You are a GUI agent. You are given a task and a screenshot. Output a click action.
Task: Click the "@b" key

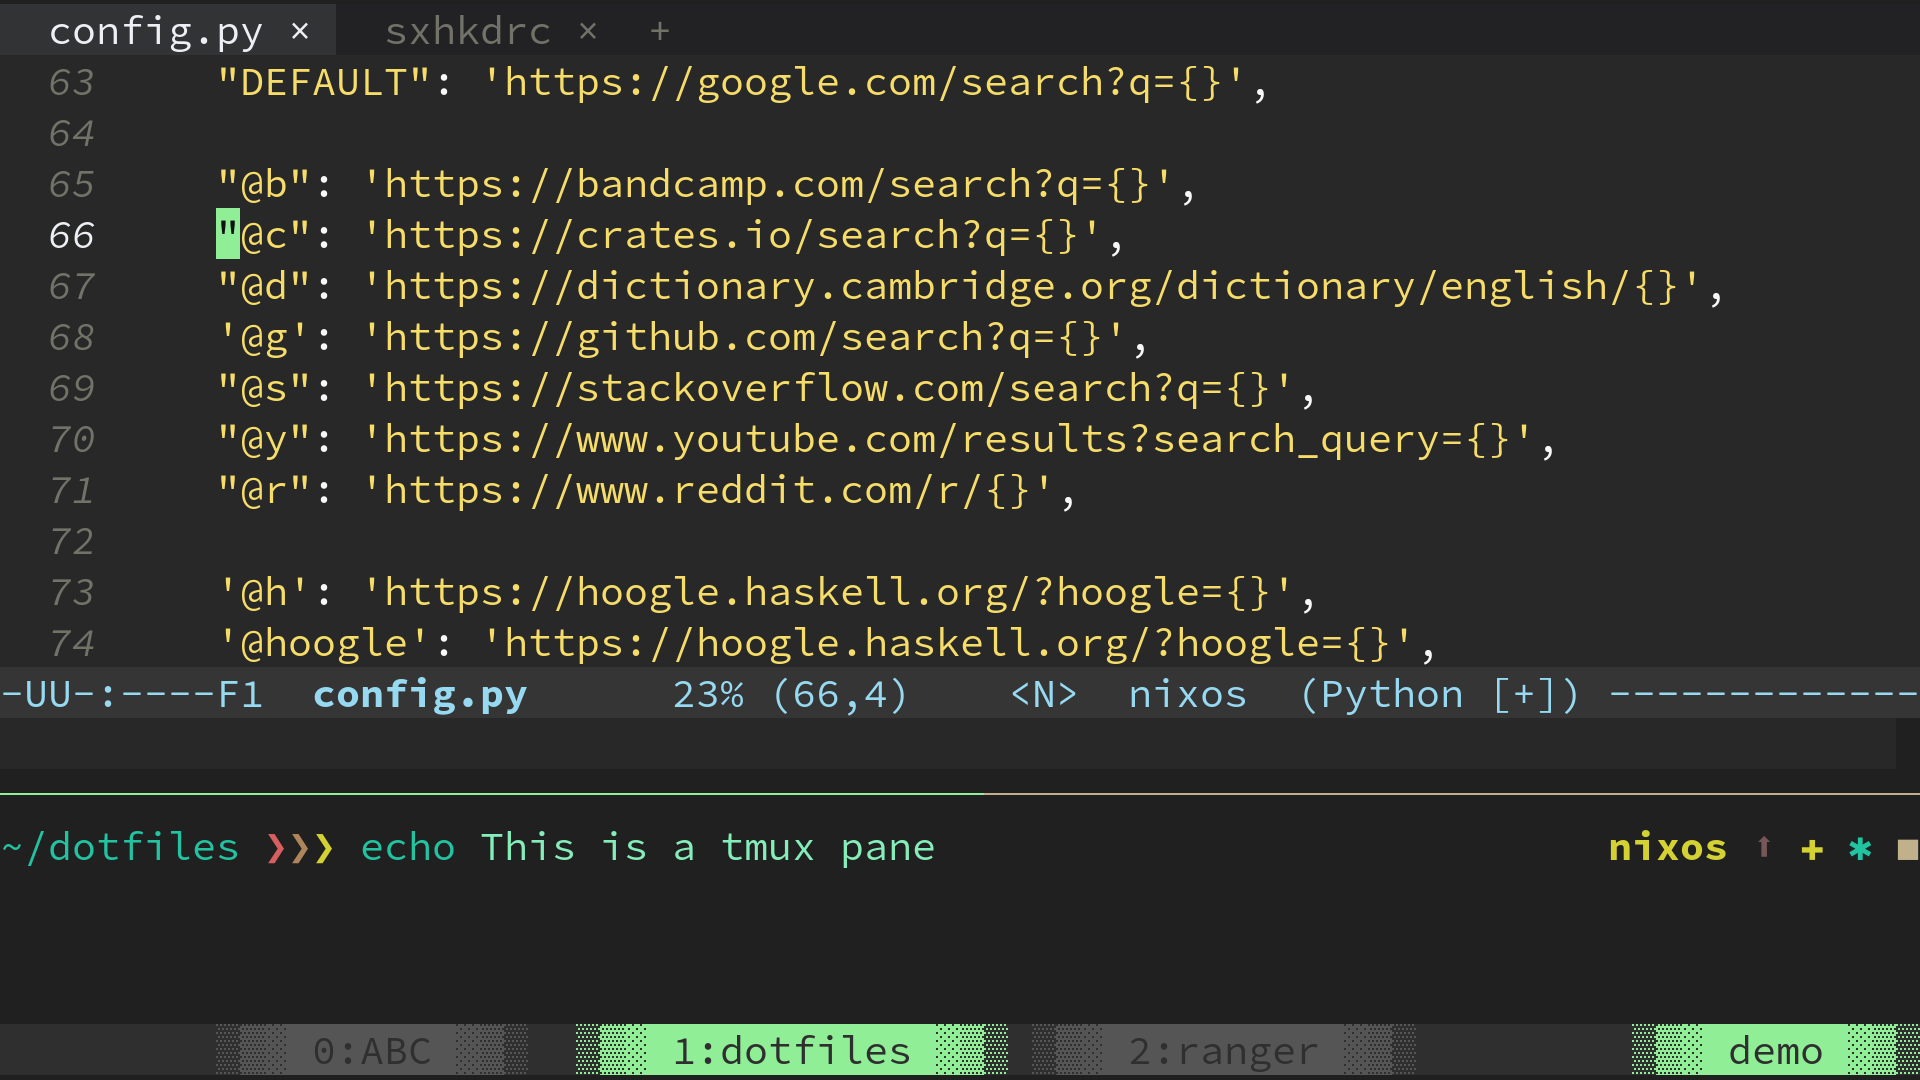(x=264, y=184)
